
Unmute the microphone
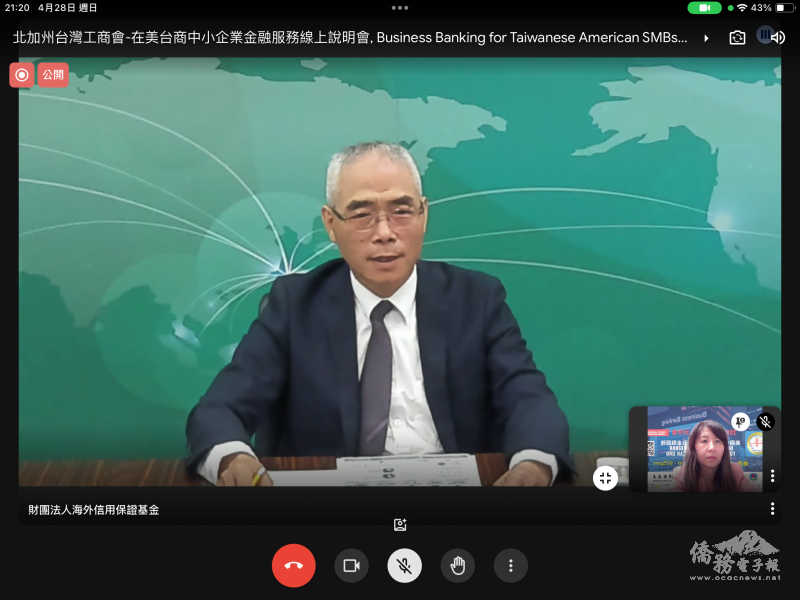click(404, 565)
